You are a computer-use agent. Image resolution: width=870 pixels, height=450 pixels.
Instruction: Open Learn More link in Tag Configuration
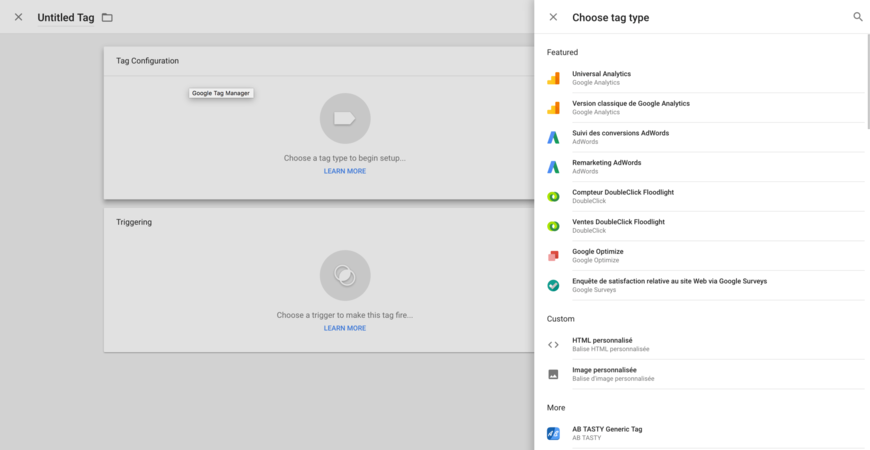coord(344,171)
